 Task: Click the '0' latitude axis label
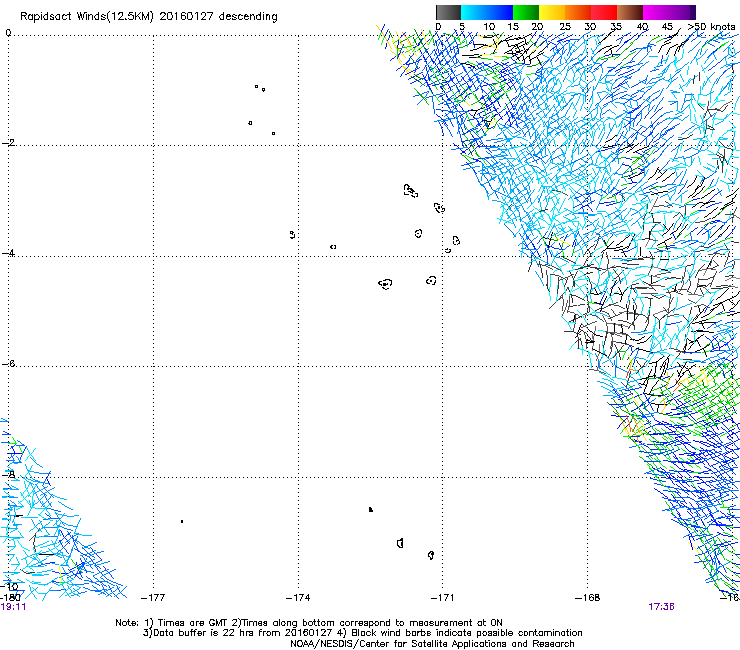(x=8, y=33)
